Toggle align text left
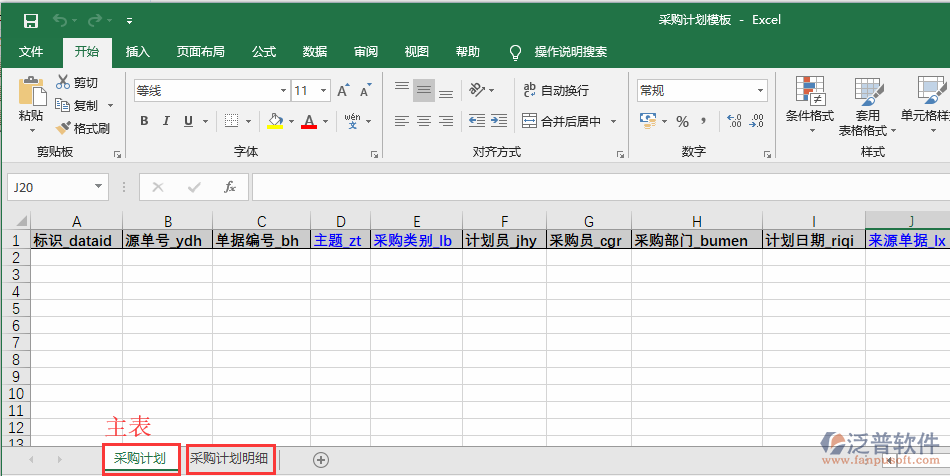Screen dimensions: 950x476 tap(402, 121)
